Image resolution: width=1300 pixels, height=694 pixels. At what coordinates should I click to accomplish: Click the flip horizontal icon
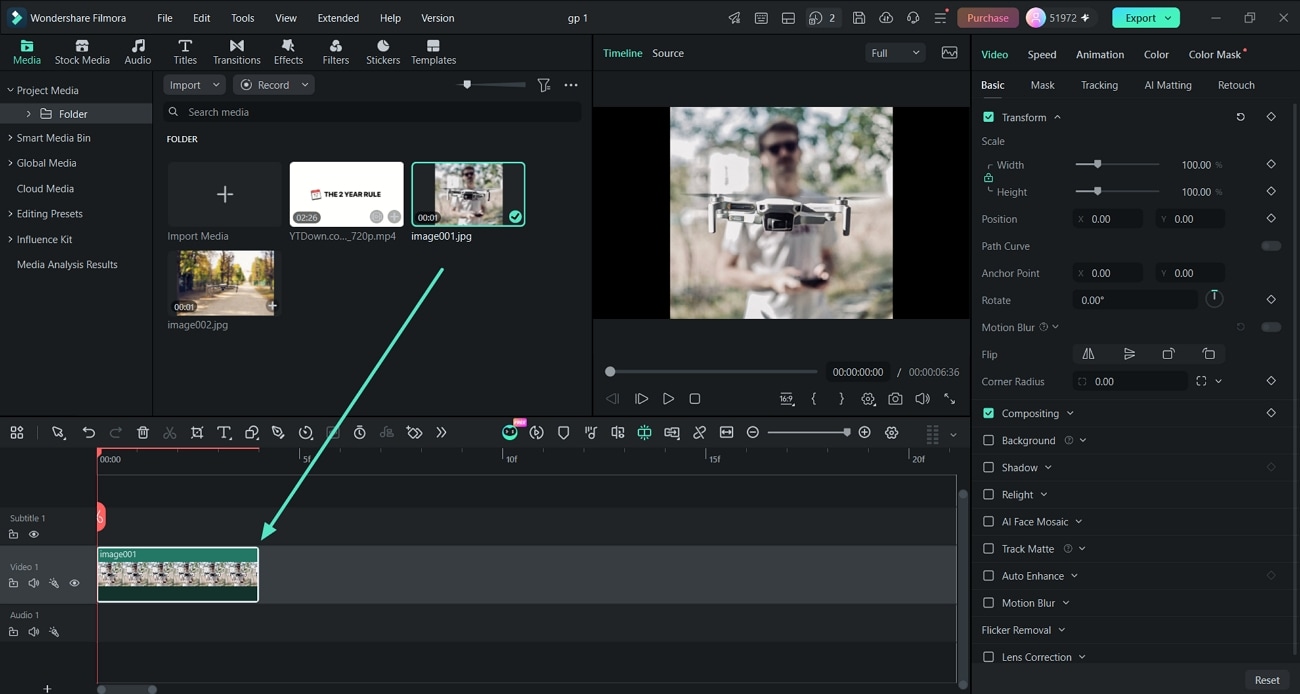pyautogui.click(x=1088, y=354)
